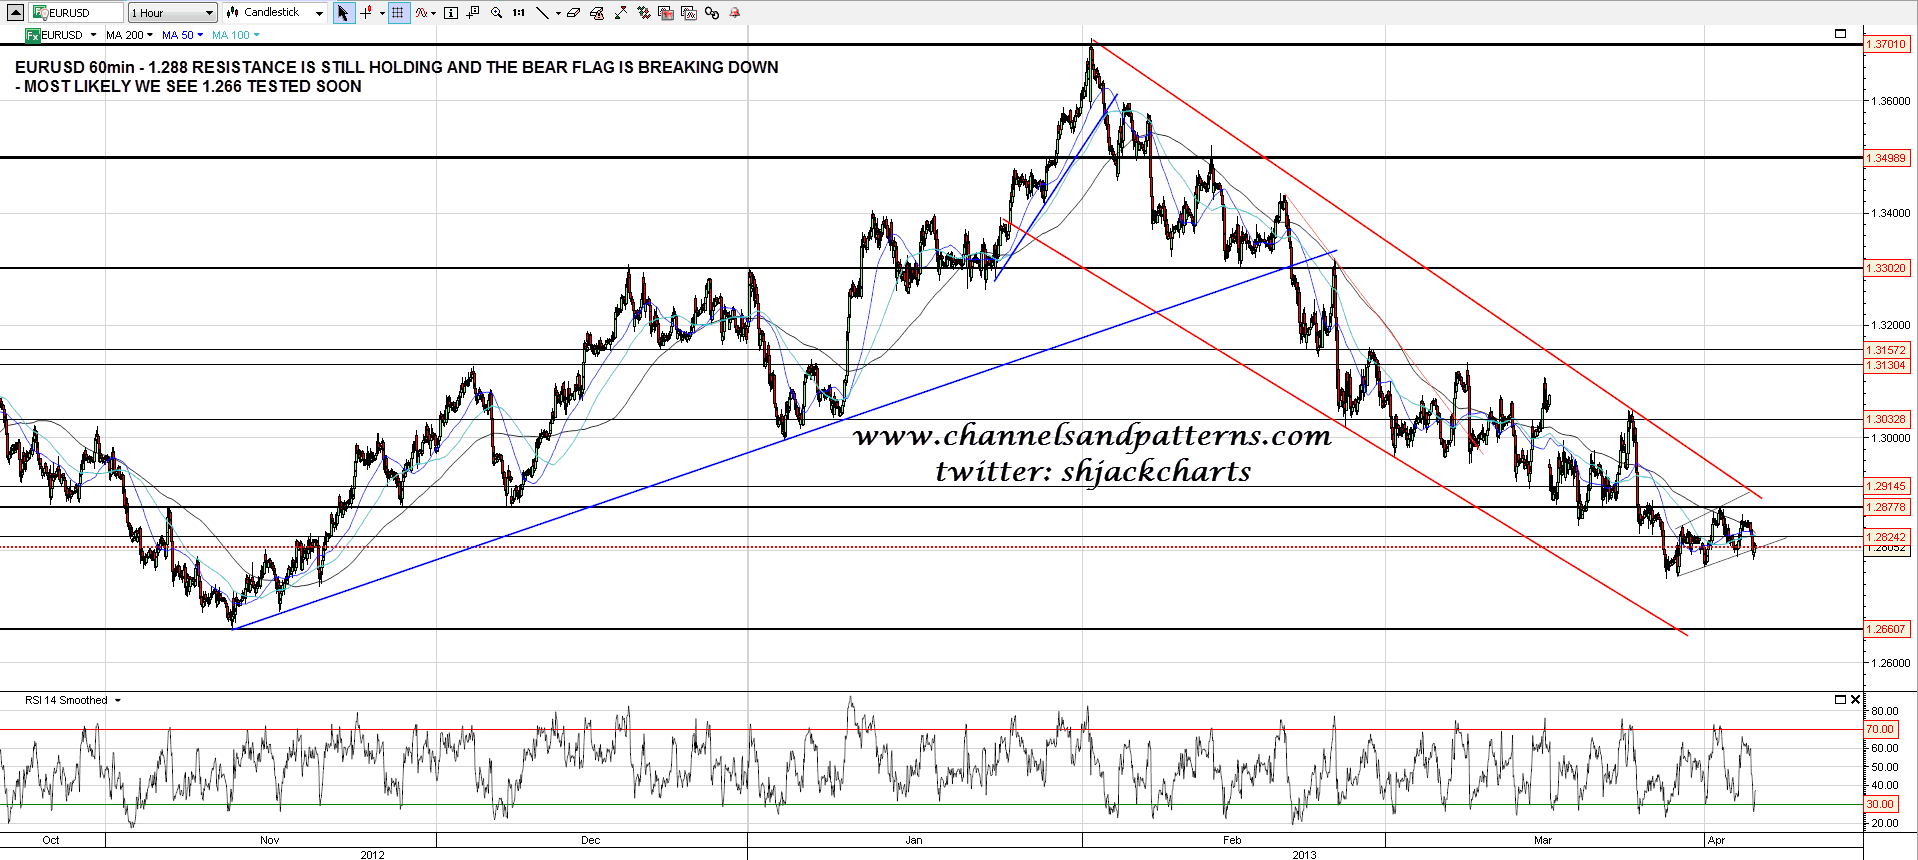Select the trendline drawing tool
Viewport: 1918px width, 860px height.
[542, 13]
